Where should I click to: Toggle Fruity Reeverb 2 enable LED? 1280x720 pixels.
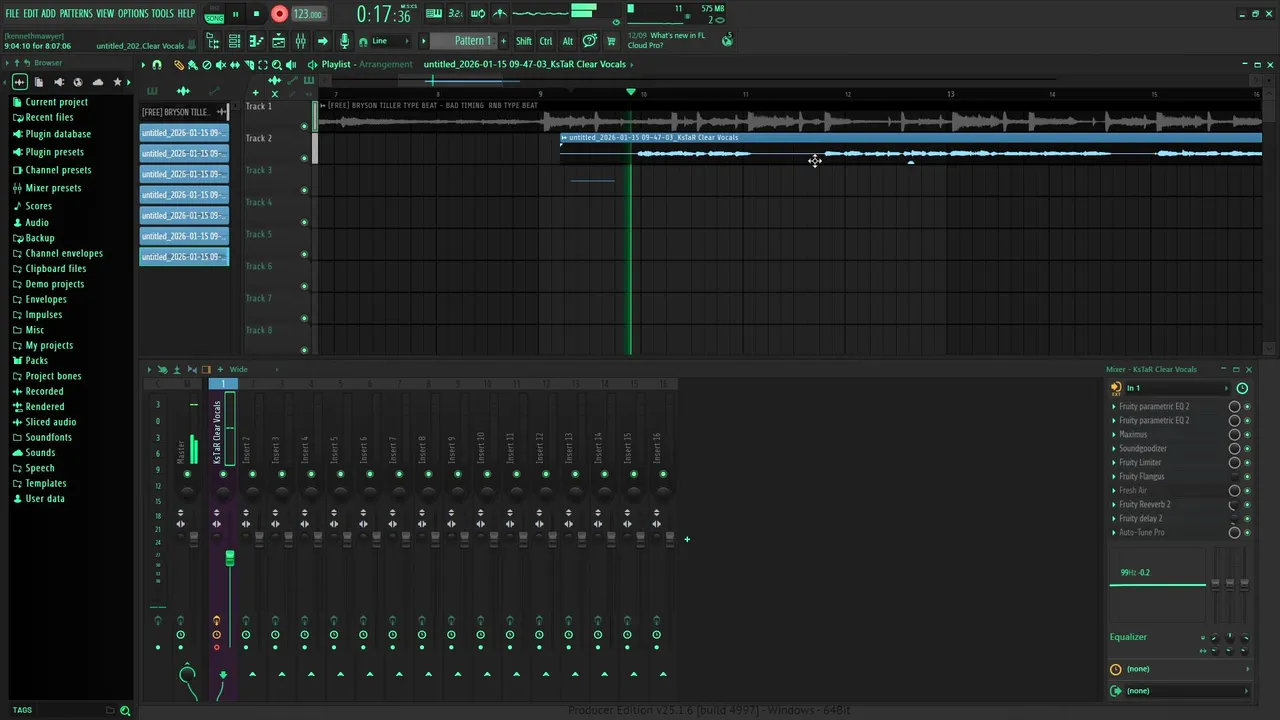point(1247,505)
